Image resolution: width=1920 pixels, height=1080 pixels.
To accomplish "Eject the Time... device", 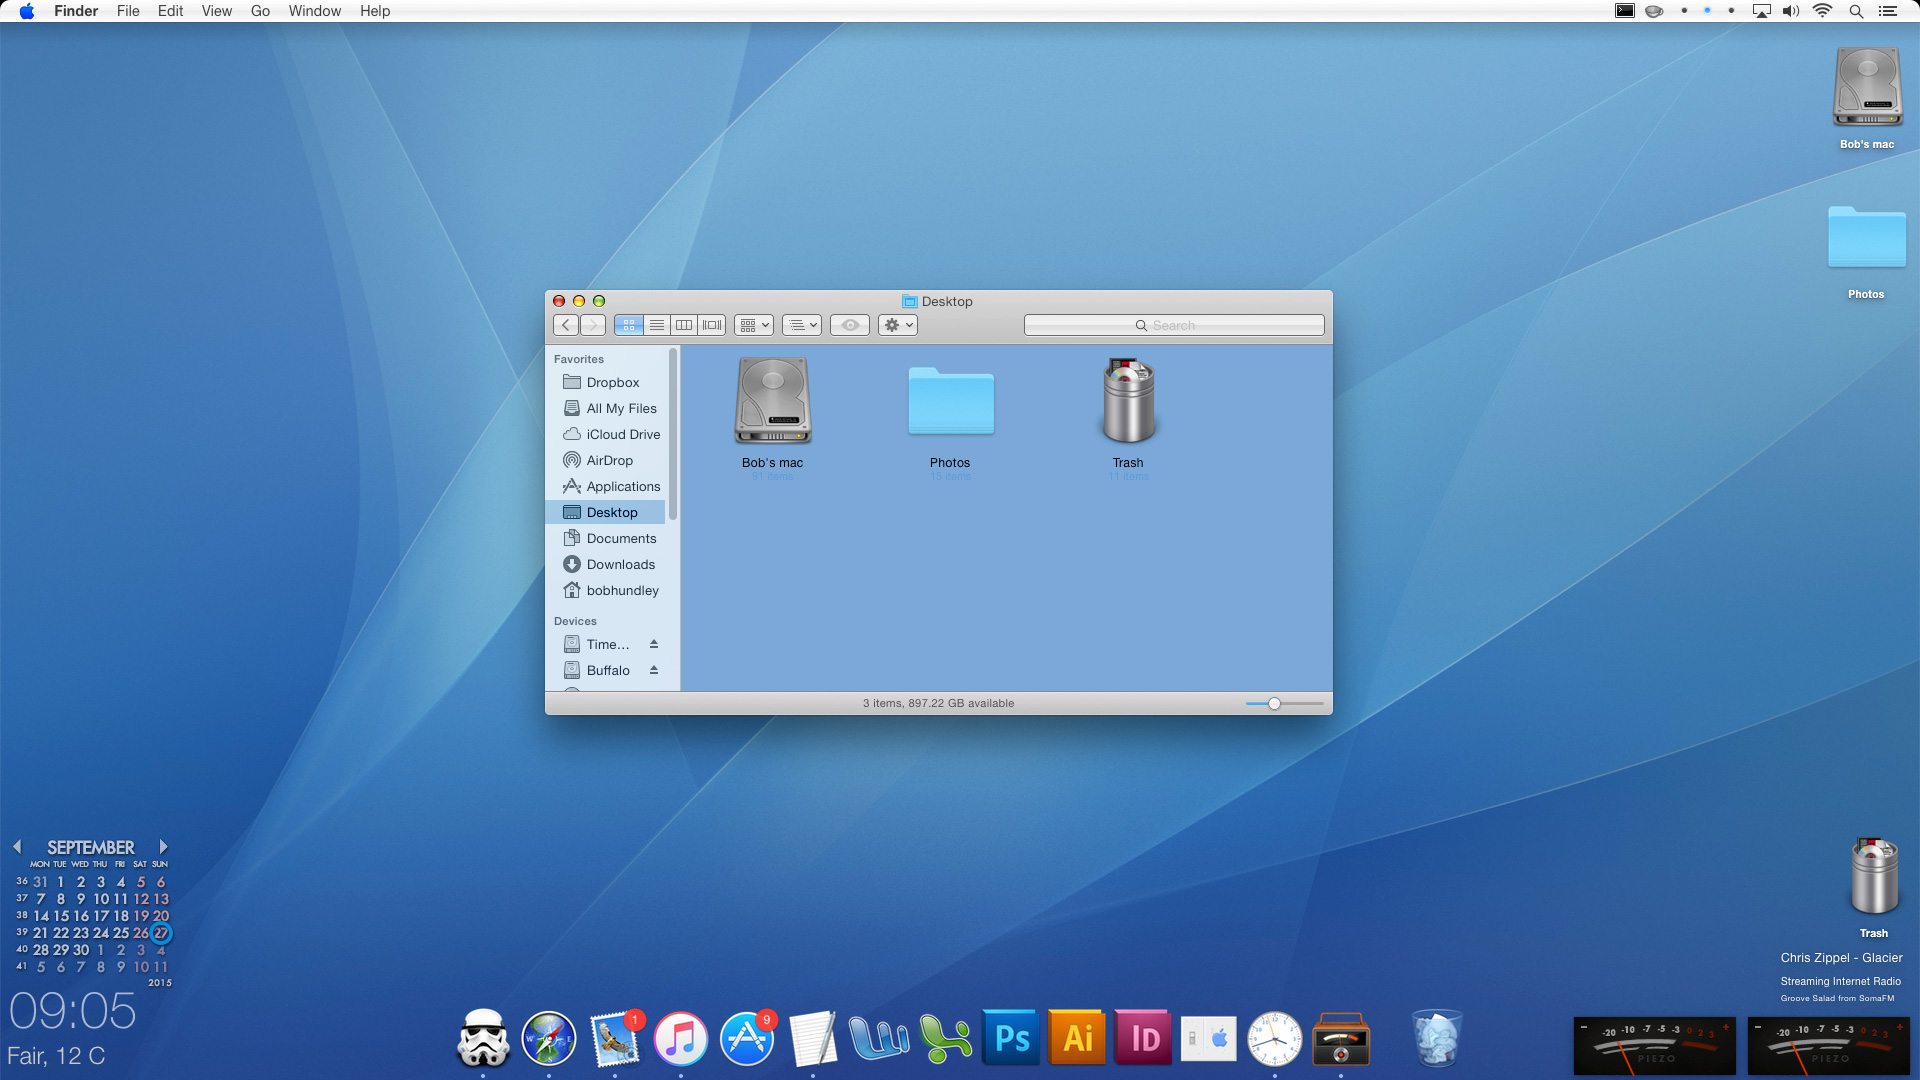I will click(654, 644).
